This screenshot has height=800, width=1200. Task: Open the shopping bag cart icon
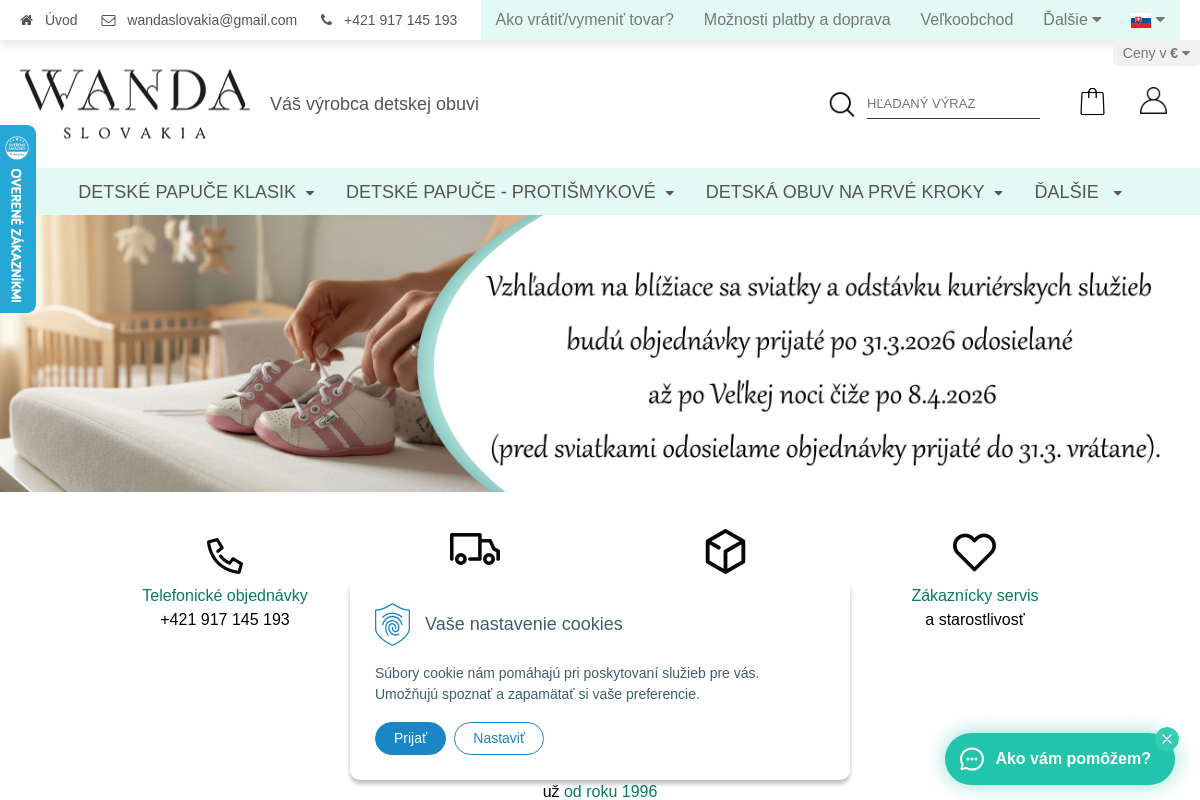(1092, 102)
